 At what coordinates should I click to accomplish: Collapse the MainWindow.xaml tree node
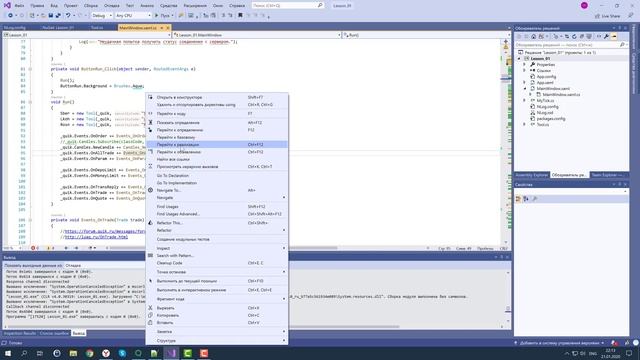click(525, 89)
